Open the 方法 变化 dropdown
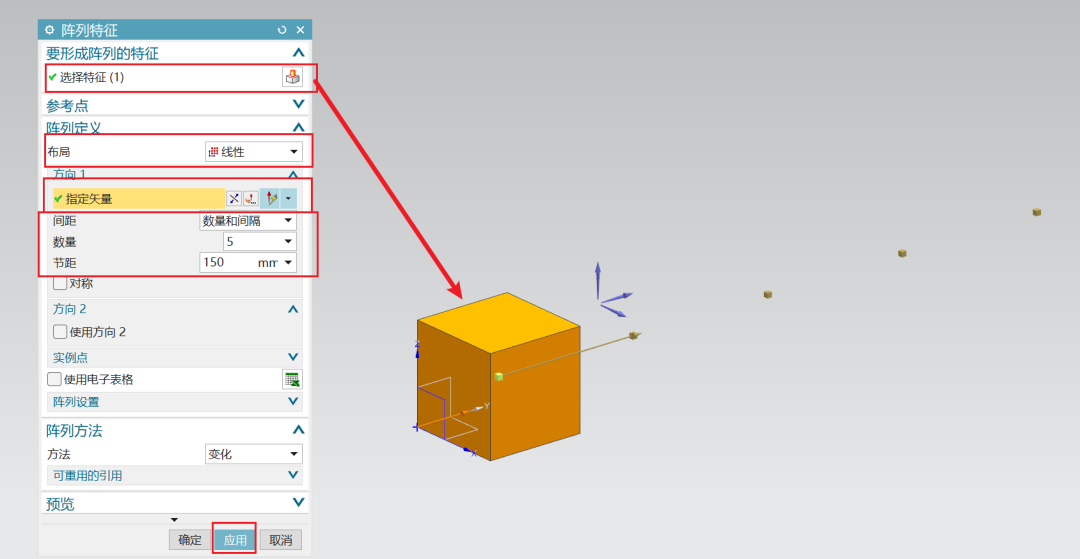This screenshot has height=559, width=1080. pyautogui.click(x=253, y=454)
